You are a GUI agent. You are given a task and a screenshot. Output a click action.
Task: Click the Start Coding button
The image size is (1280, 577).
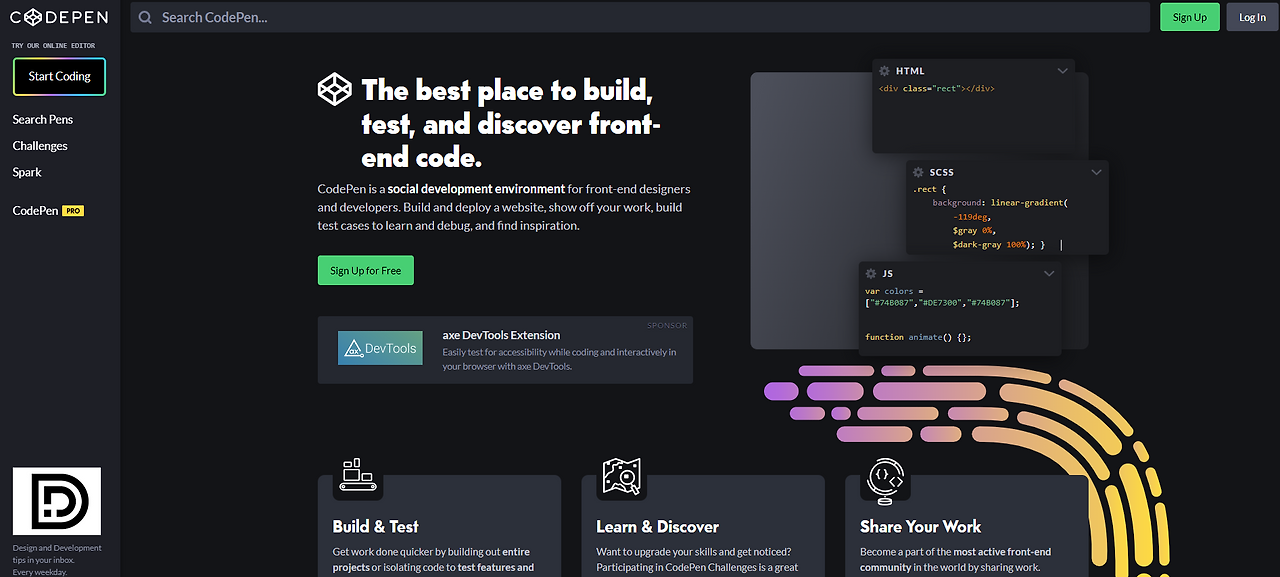pos(59,76)
